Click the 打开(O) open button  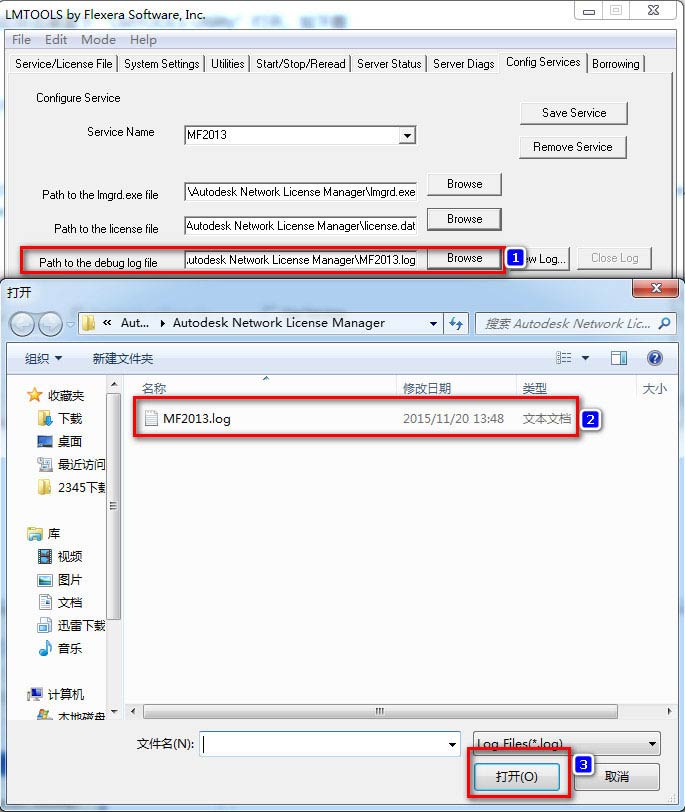click(517, 776)
